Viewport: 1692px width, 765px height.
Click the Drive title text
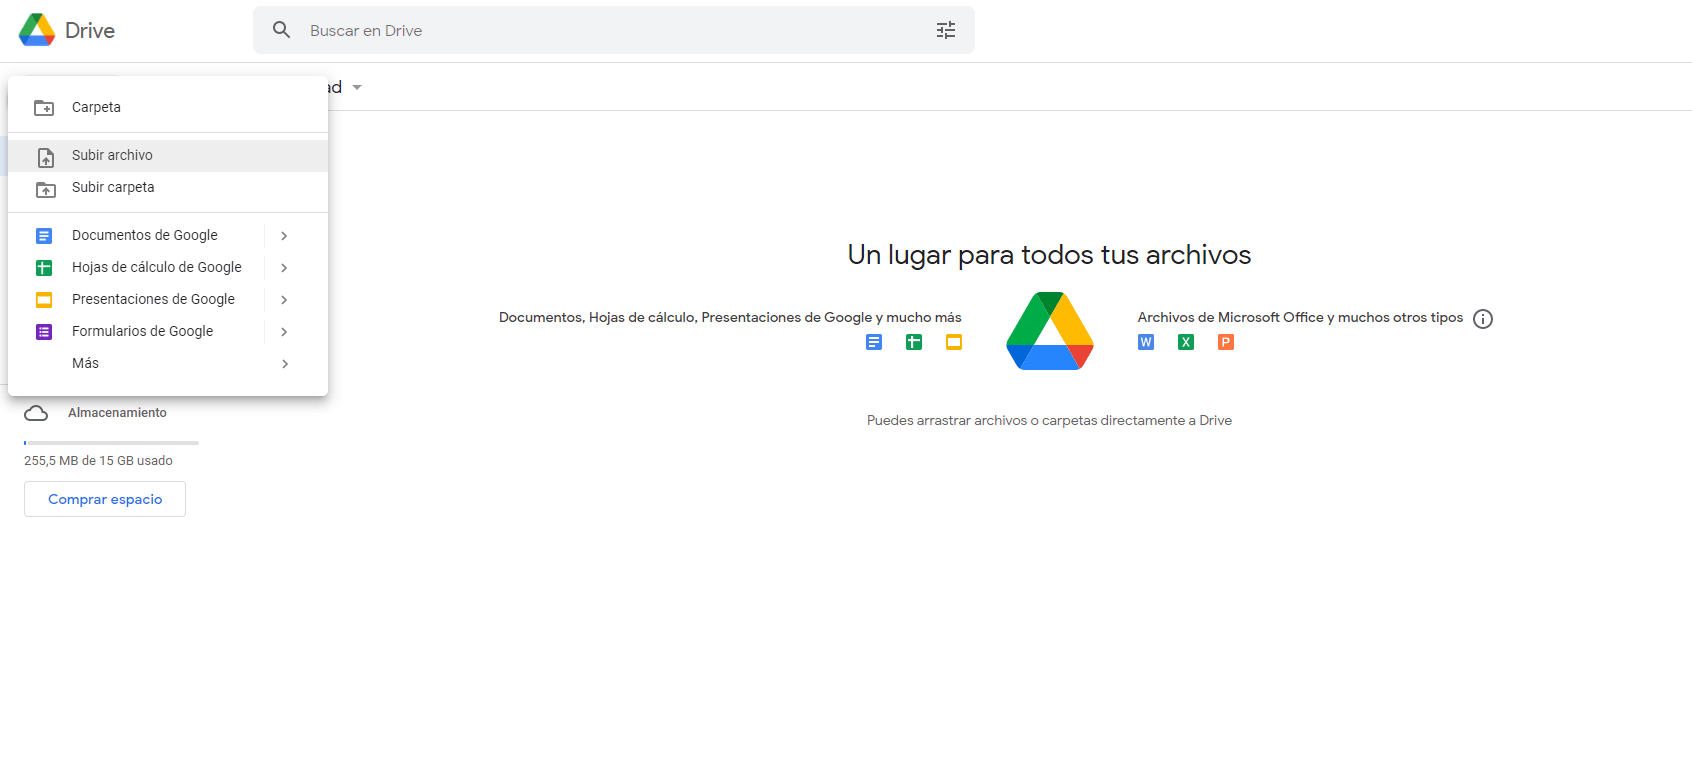(x=90, y=30)
